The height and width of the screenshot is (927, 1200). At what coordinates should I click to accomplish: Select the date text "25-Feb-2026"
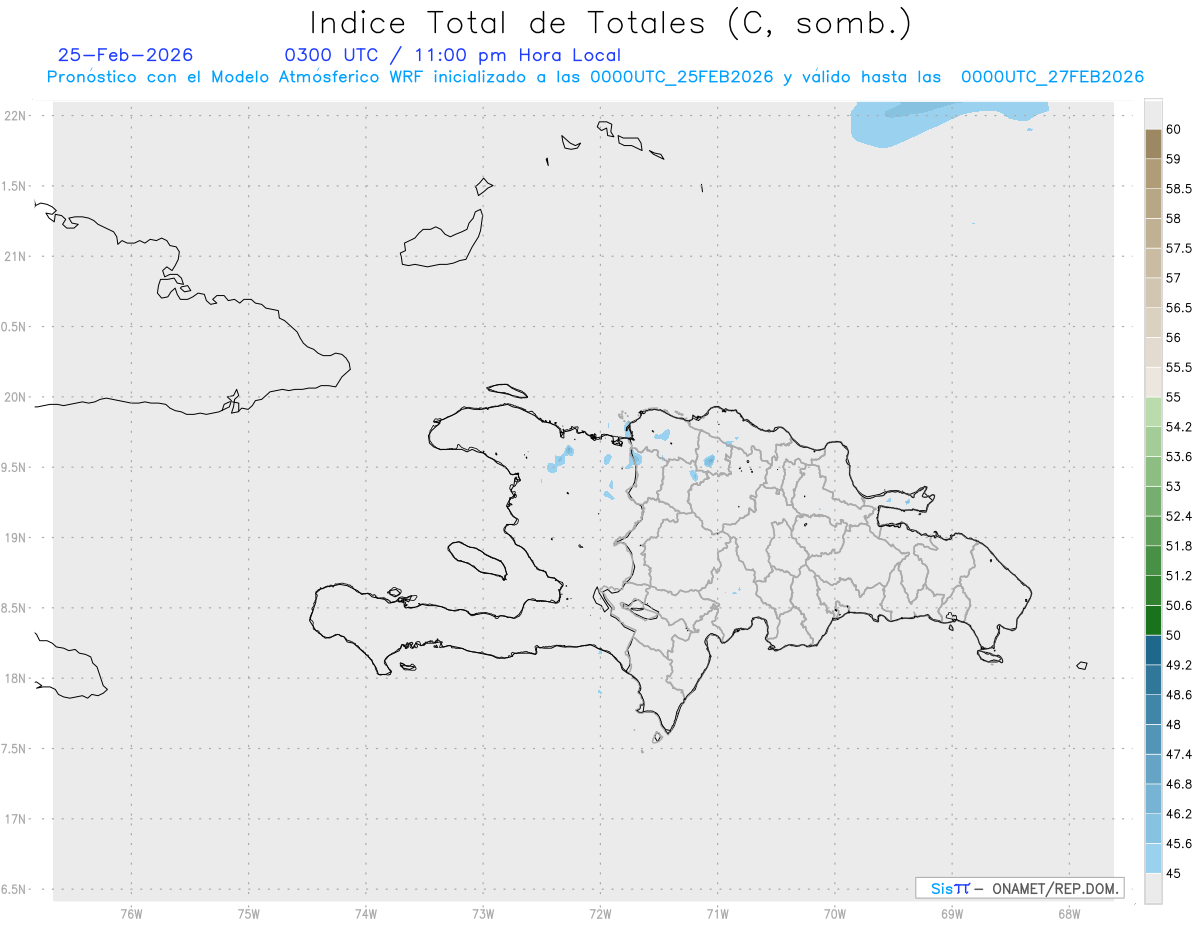point(126,55)
